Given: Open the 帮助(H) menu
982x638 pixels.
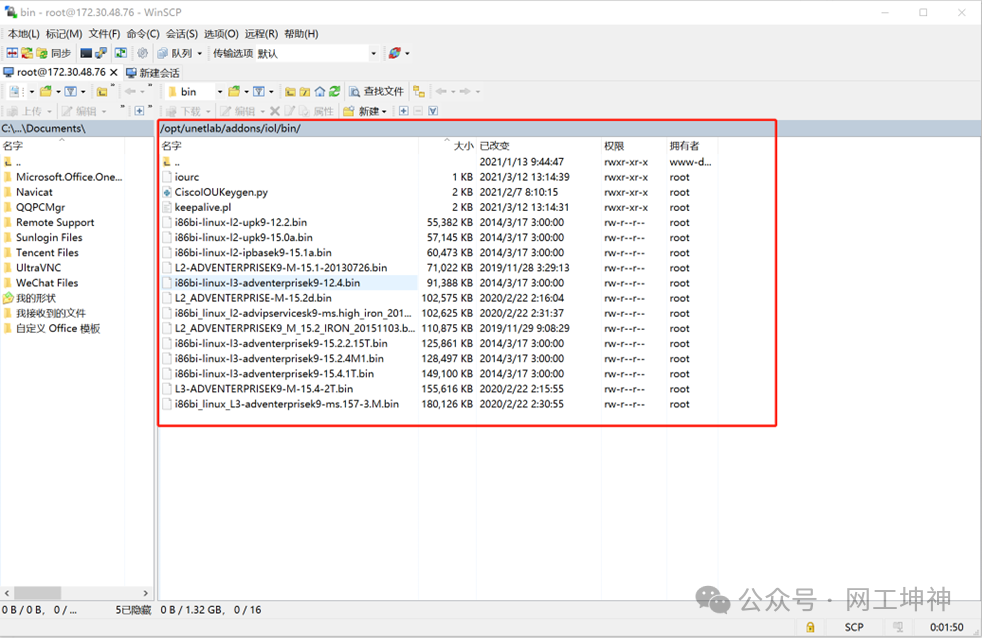Looking at the screenshot, I should tap(301, 34).
